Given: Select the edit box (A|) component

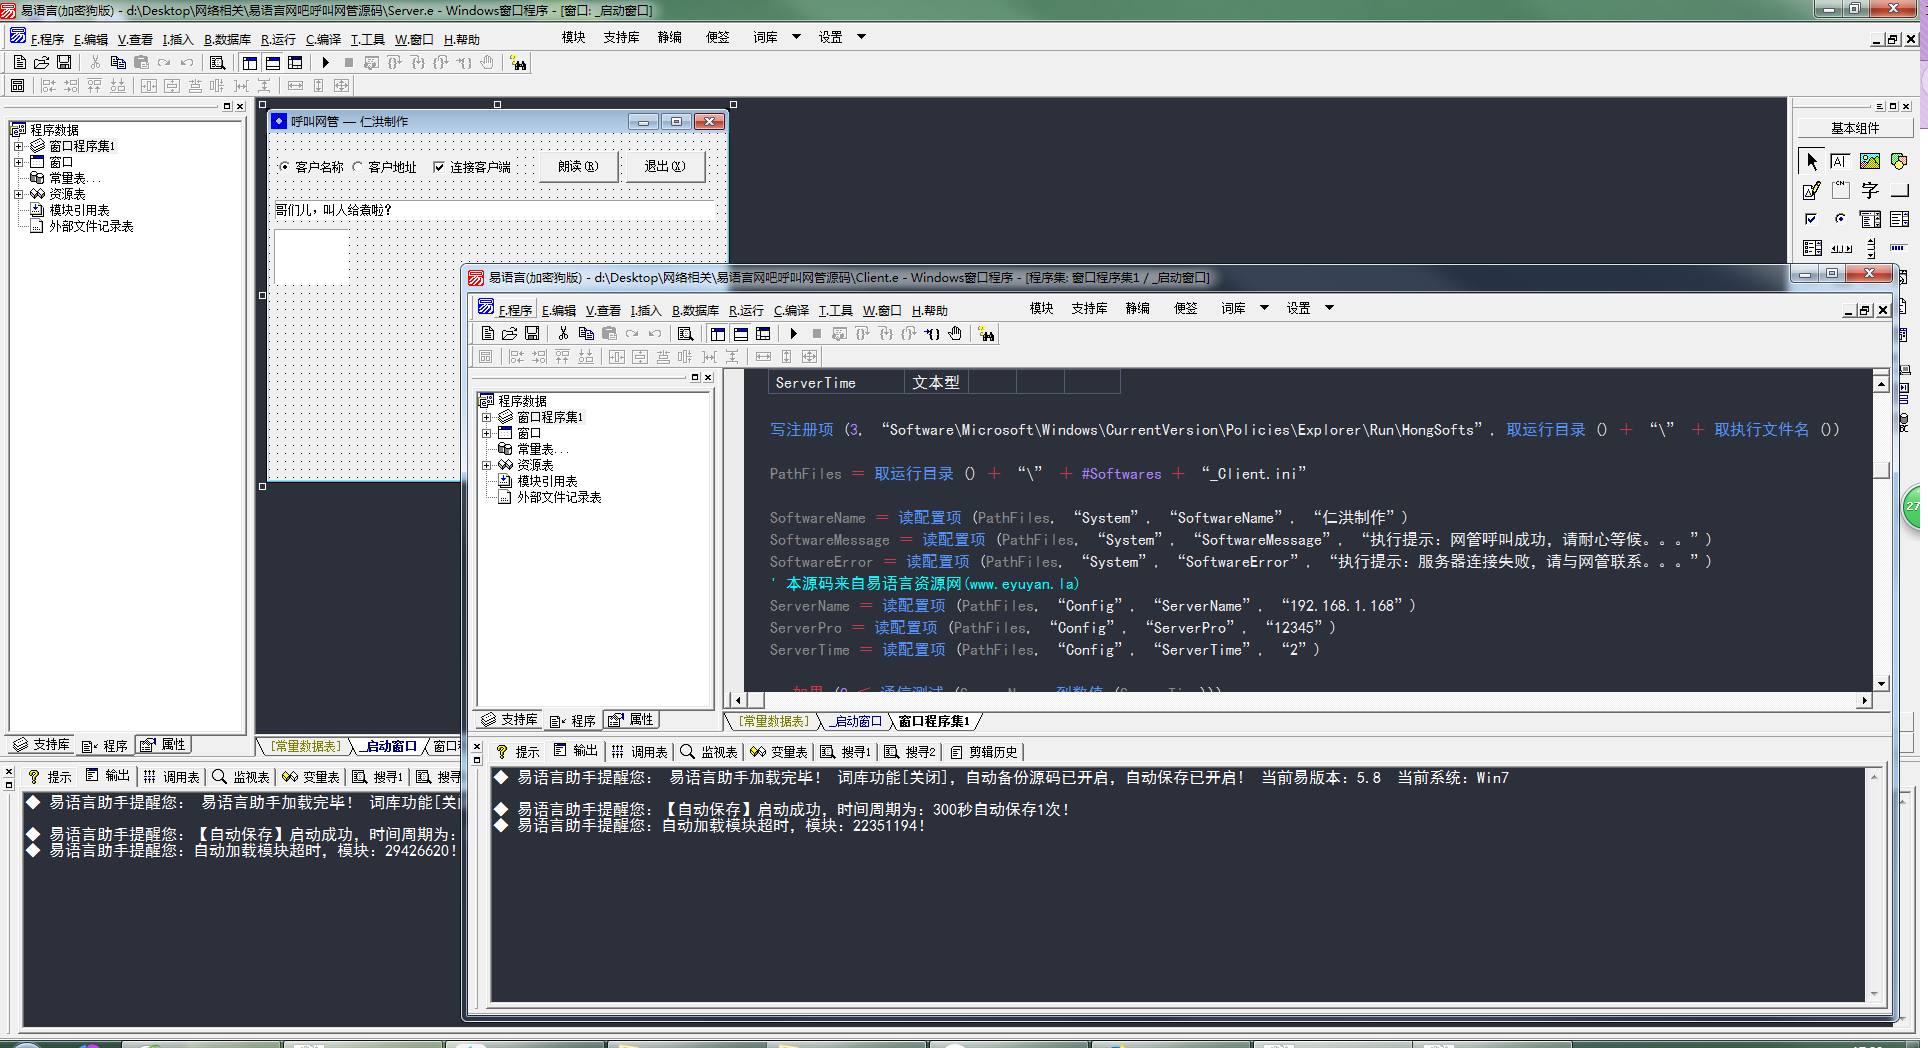Looking at the screenshot, I should pyautogui.click(x=1840, y=161).
